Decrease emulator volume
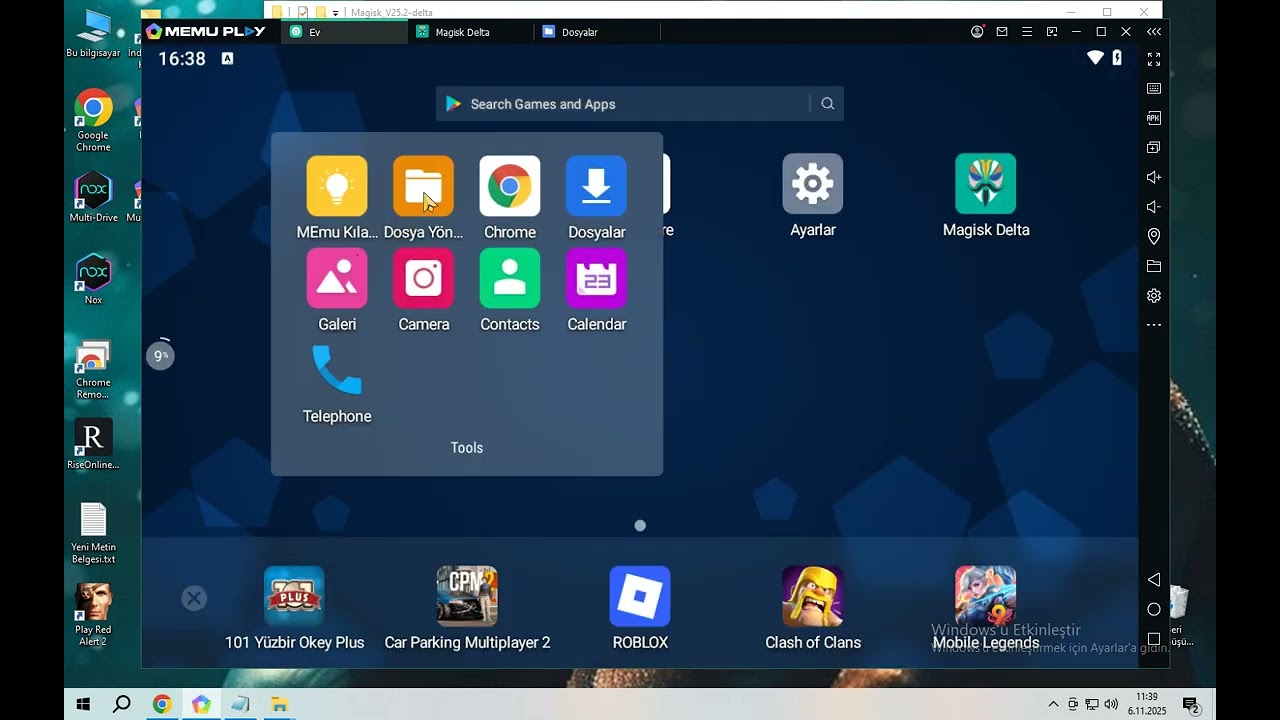This screenshot has width=1280, height=720. pyautogui.click(x=1154, y=207)
